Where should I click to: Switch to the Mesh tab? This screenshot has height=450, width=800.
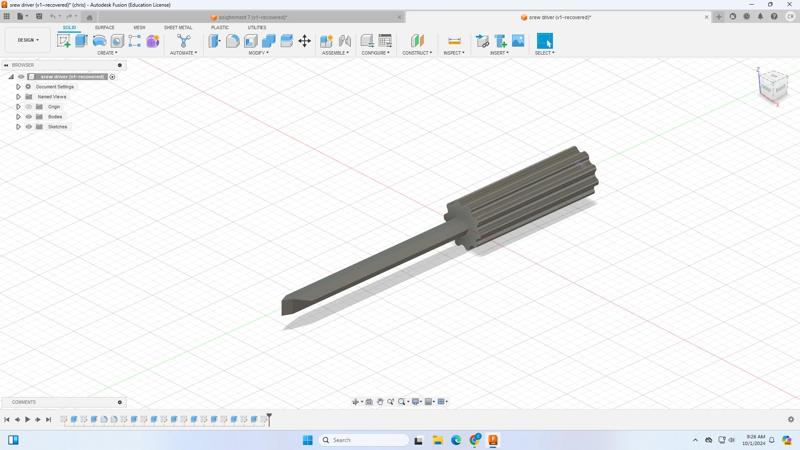click(139, 28)
